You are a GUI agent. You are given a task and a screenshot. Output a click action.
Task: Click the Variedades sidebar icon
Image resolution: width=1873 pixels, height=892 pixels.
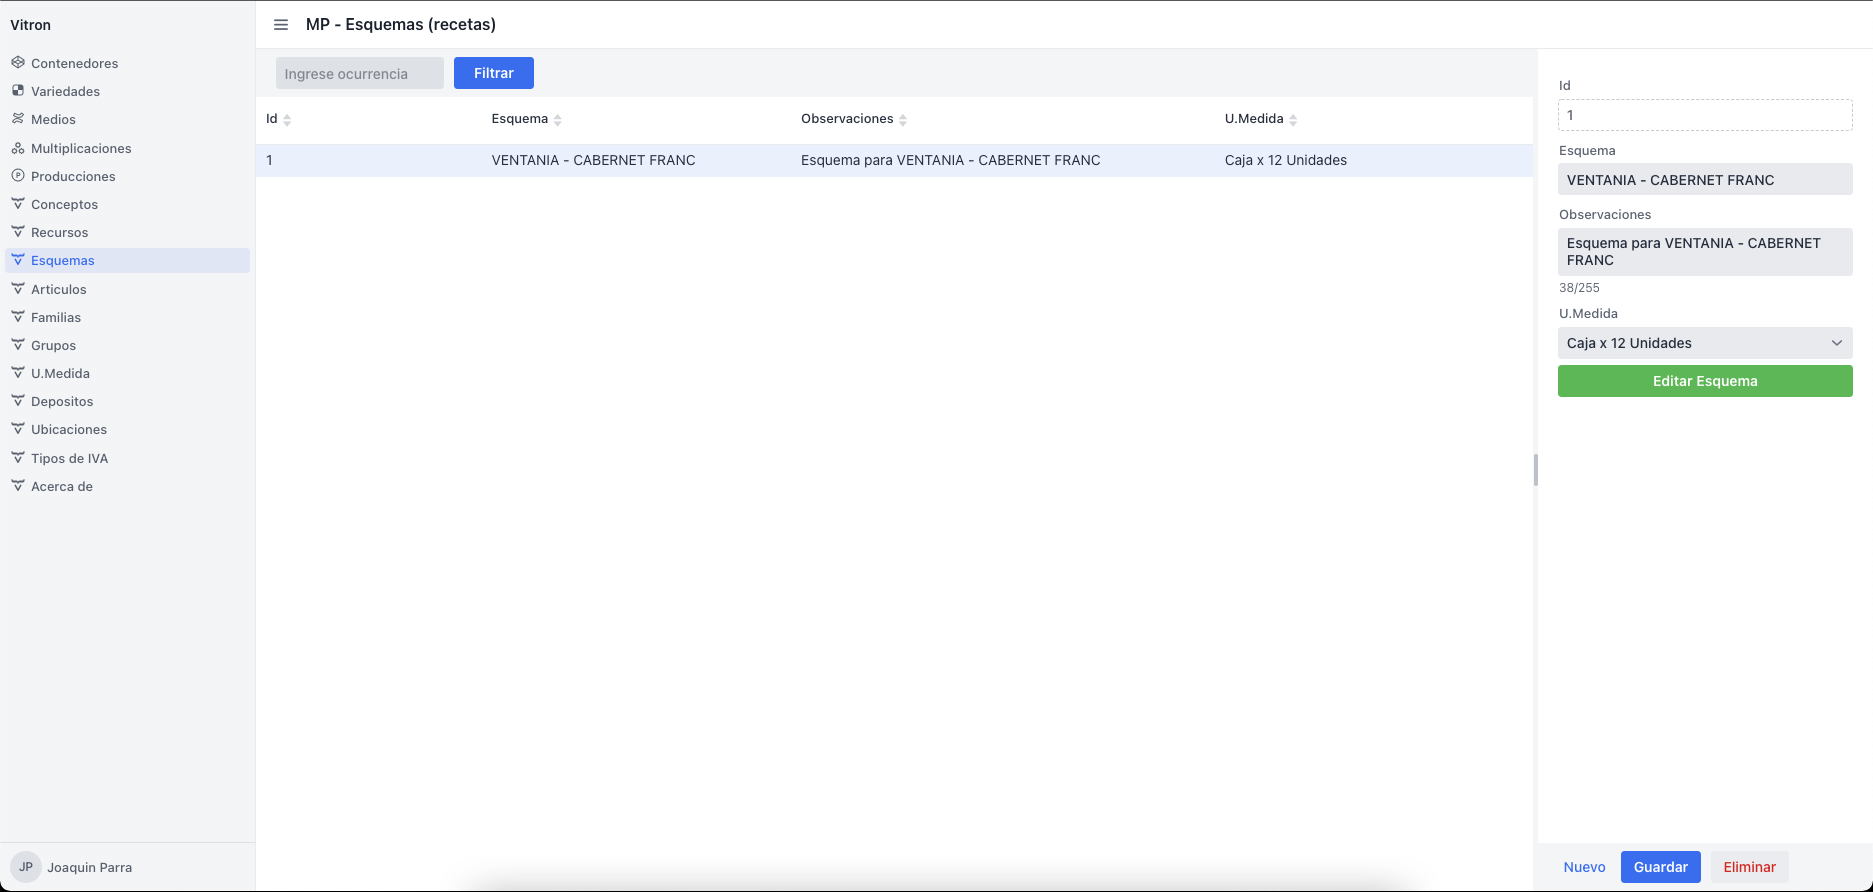[18, 90]
